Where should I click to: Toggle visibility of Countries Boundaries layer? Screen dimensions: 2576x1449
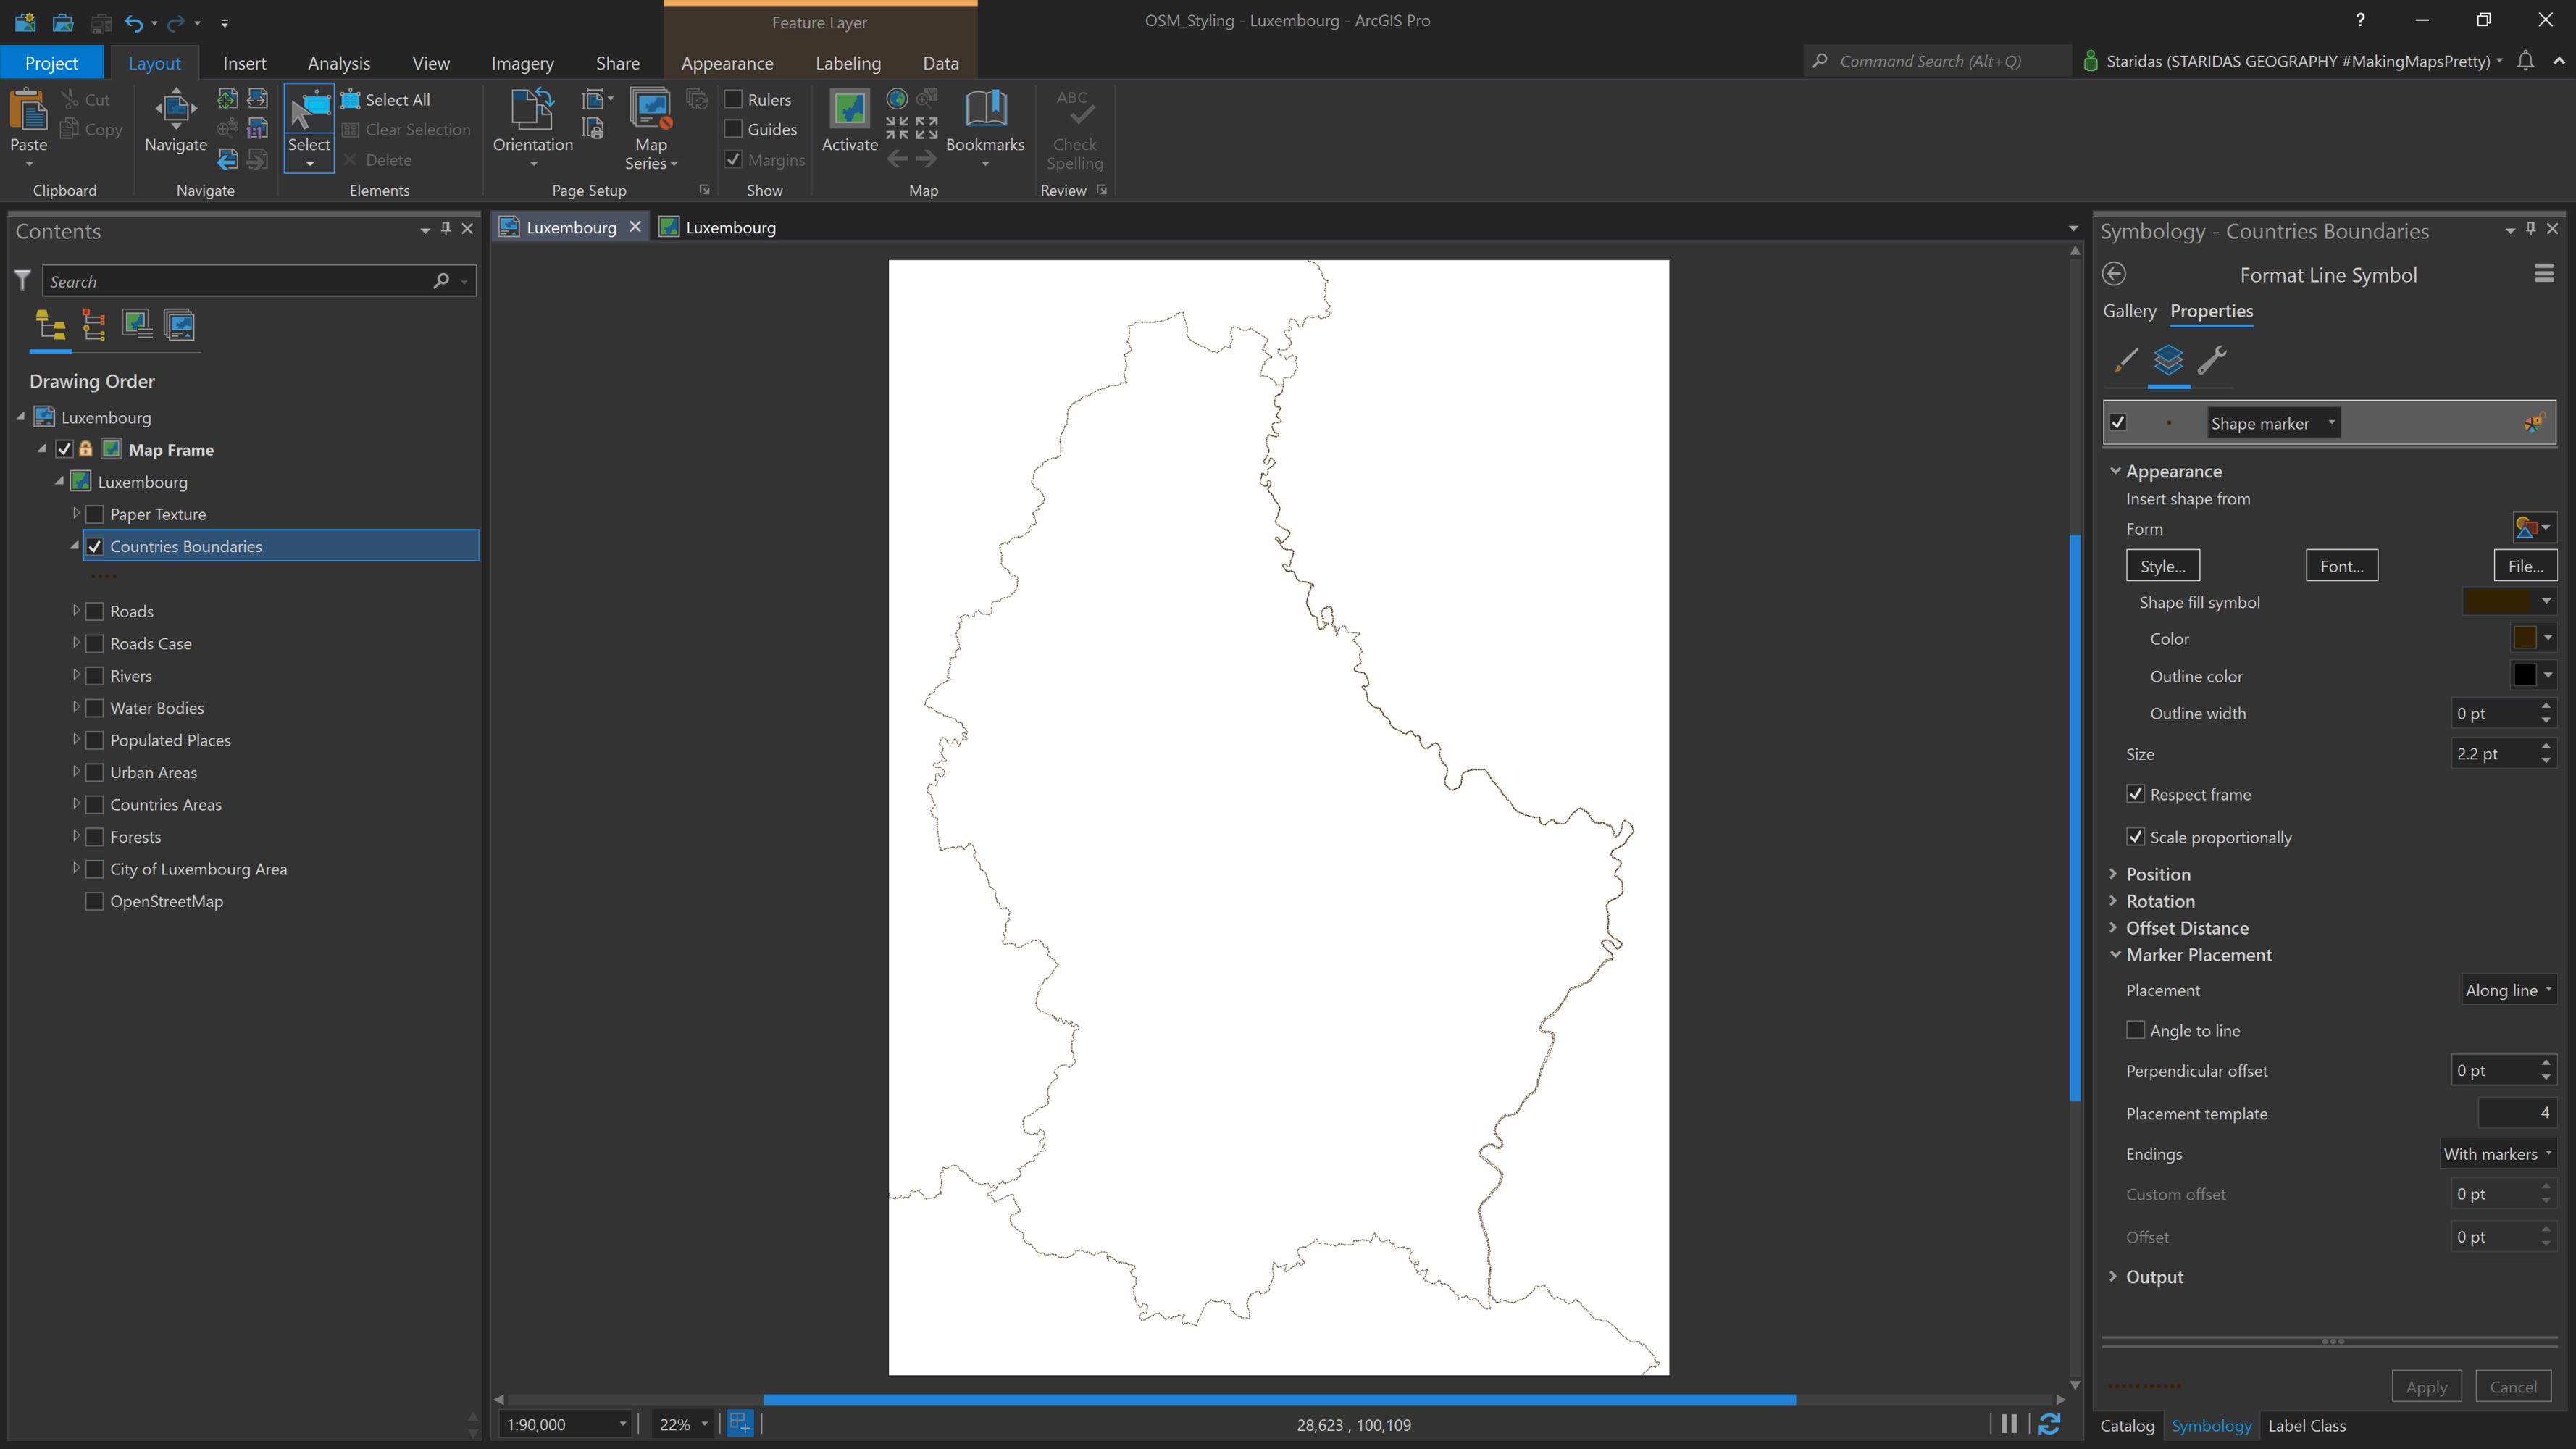[x=95, y=546]
